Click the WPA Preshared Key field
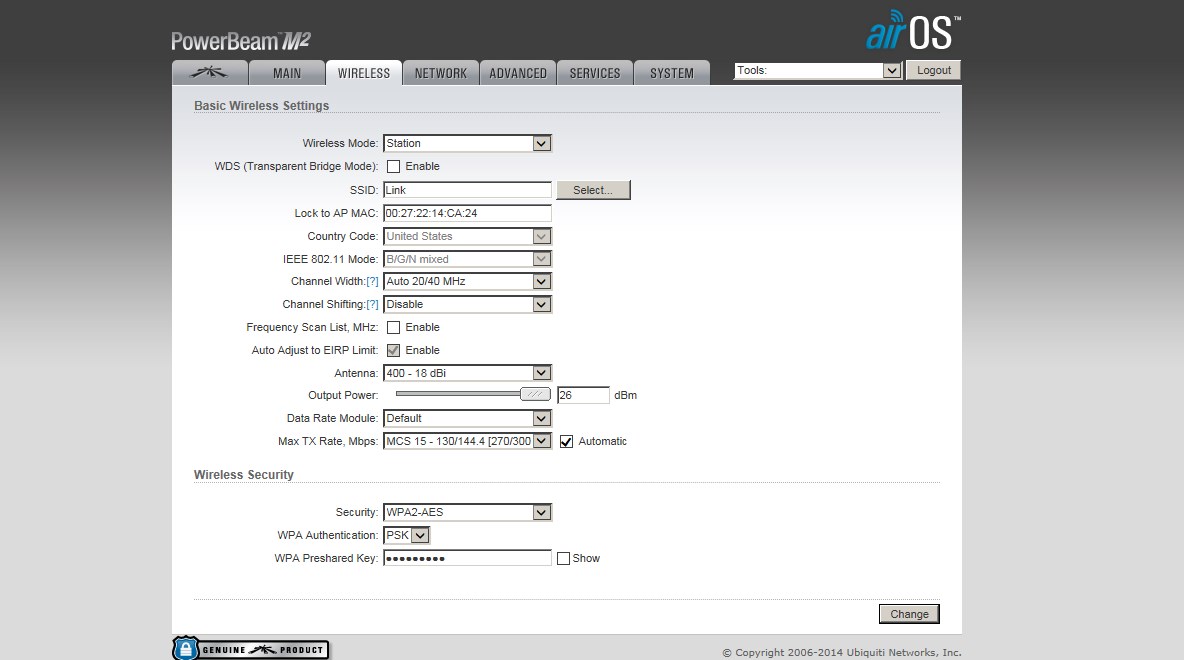The width and height of the screenshot is (1184, 660). pos(467,558)
